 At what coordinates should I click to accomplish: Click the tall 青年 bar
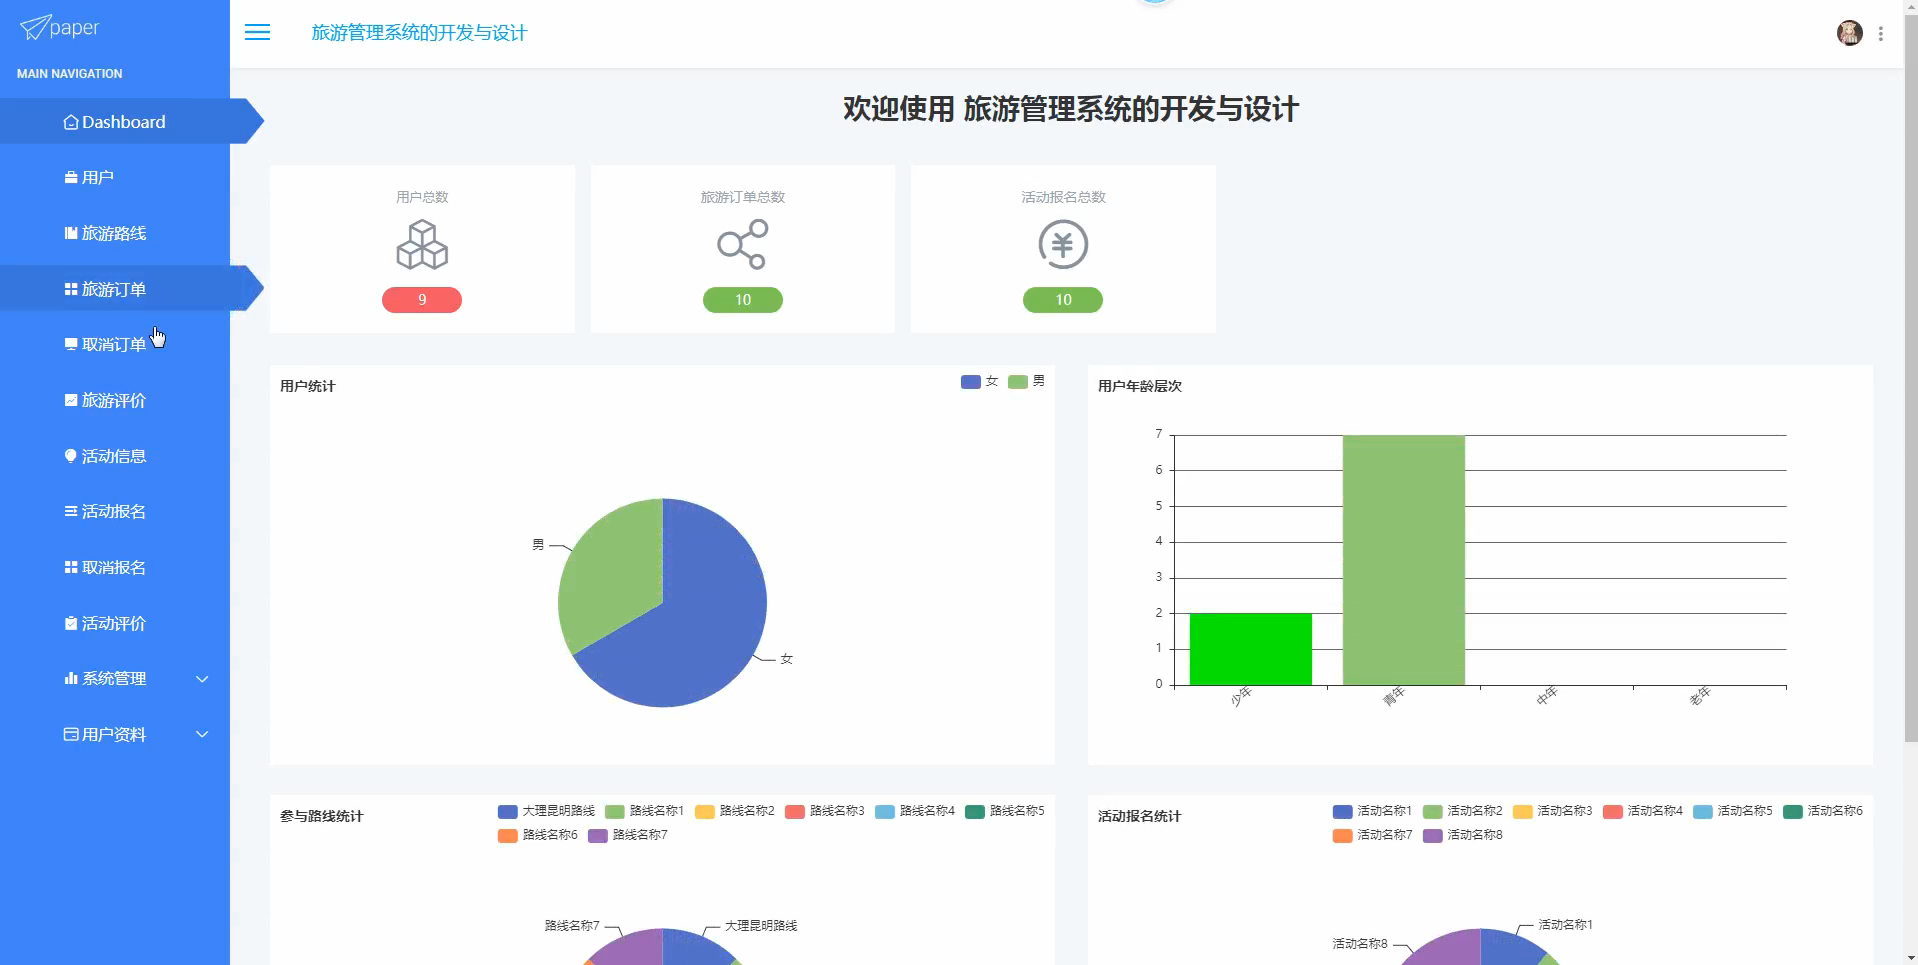[1404, 560]
